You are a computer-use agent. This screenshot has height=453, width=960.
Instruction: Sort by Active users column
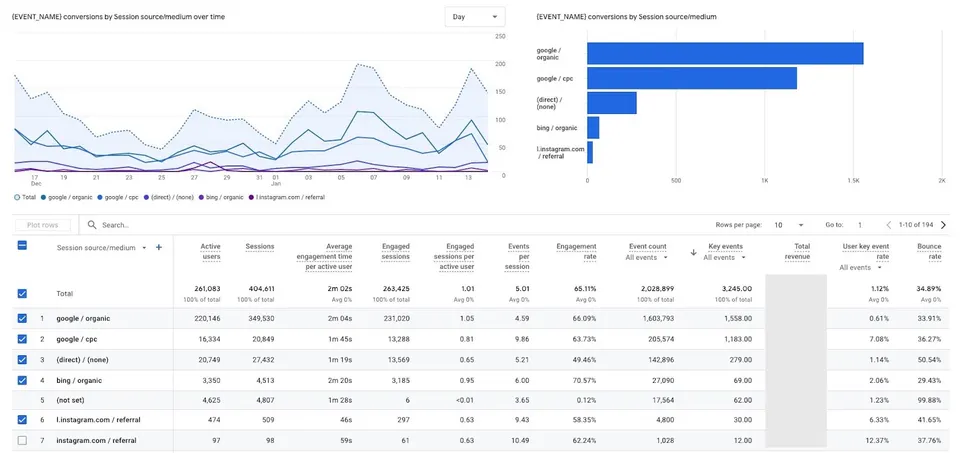pyautogui.click(x=210, y=252)
